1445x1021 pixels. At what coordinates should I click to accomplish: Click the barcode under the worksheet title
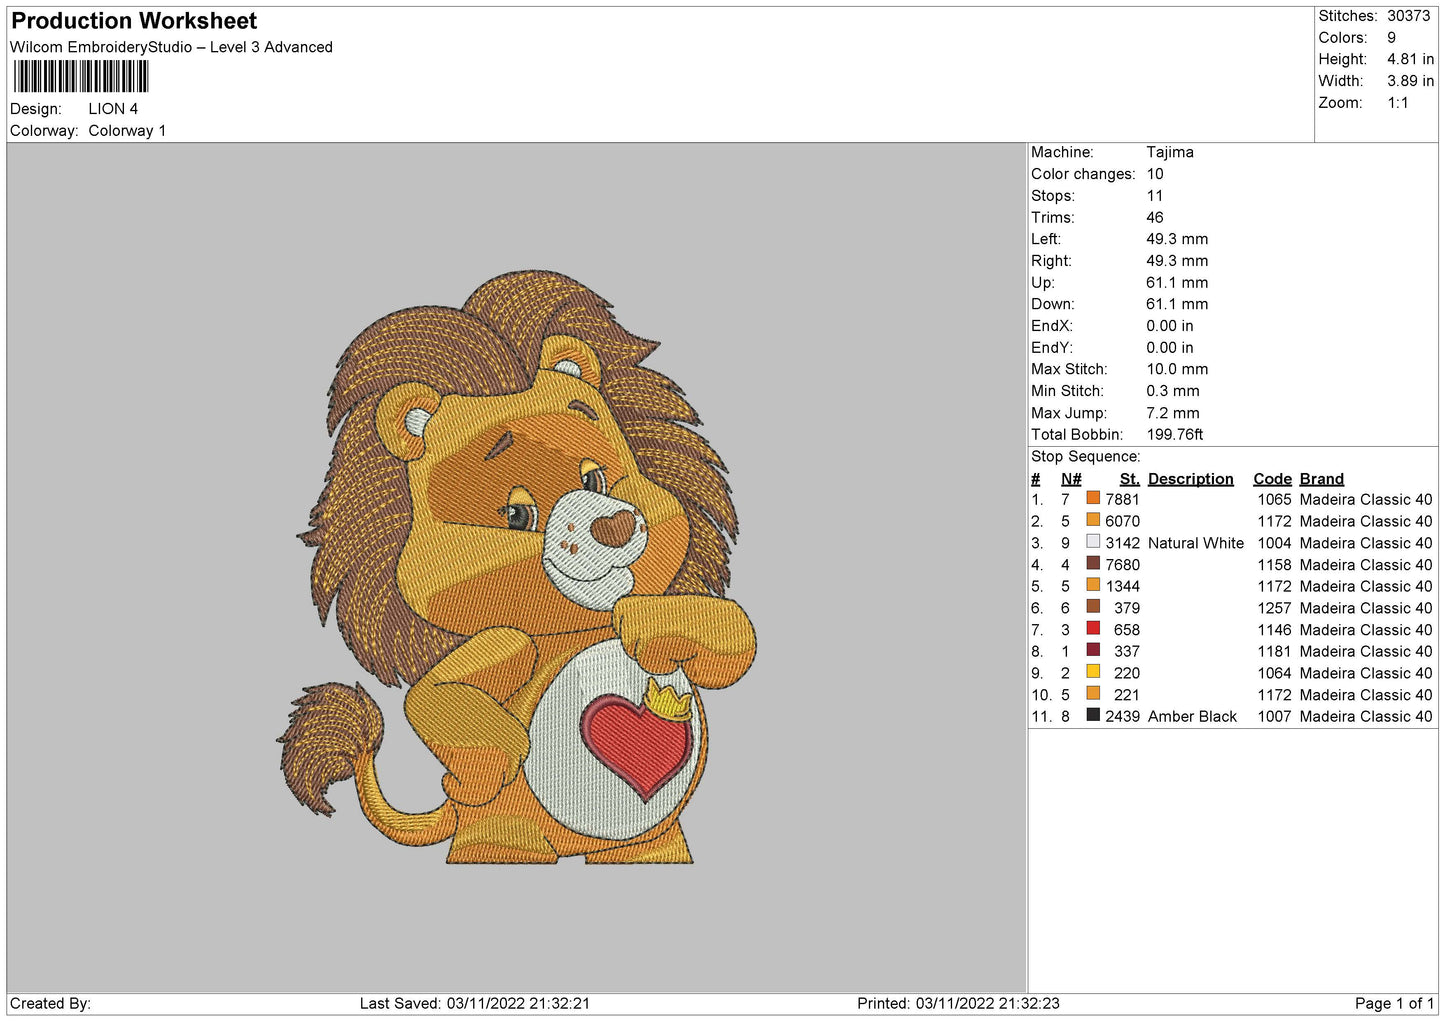[x=81, y=77]
